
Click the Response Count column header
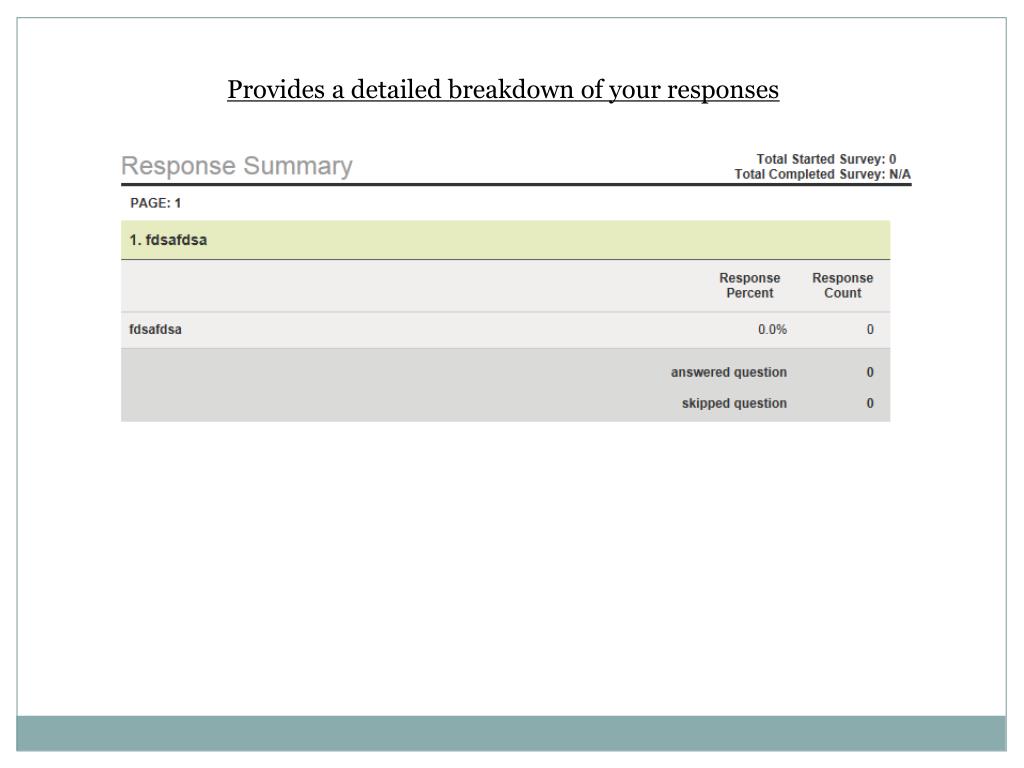coord(842,285)
